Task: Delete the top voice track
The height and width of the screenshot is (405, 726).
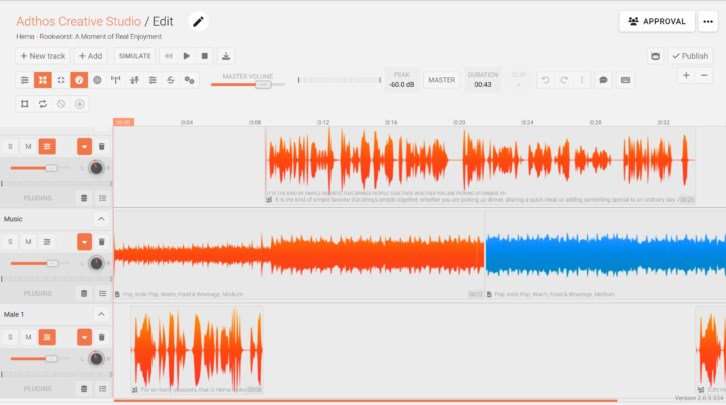Action: (101, 147)
